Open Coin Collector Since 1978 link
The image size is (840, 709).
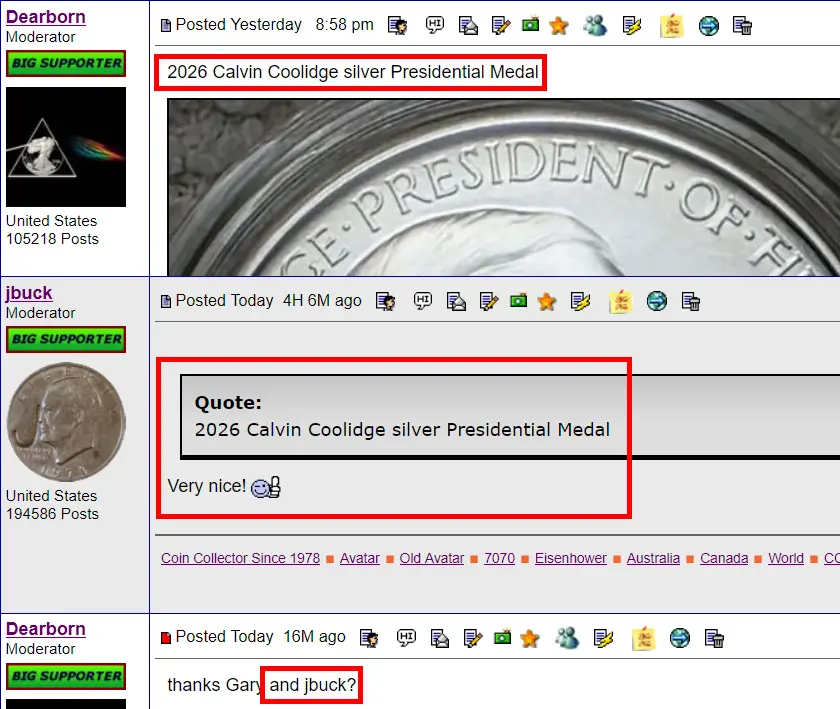click(241, 558)
